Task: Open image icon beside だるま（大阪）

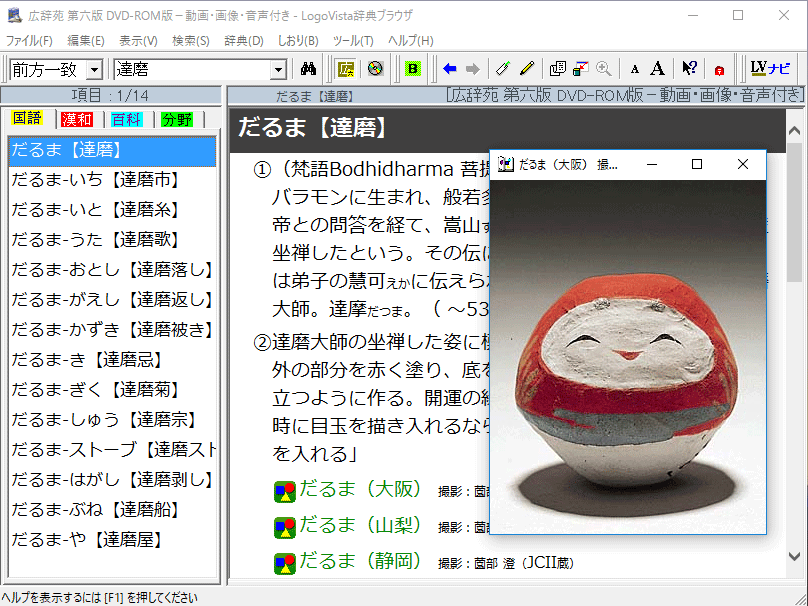Action: (x=284, y=492)
